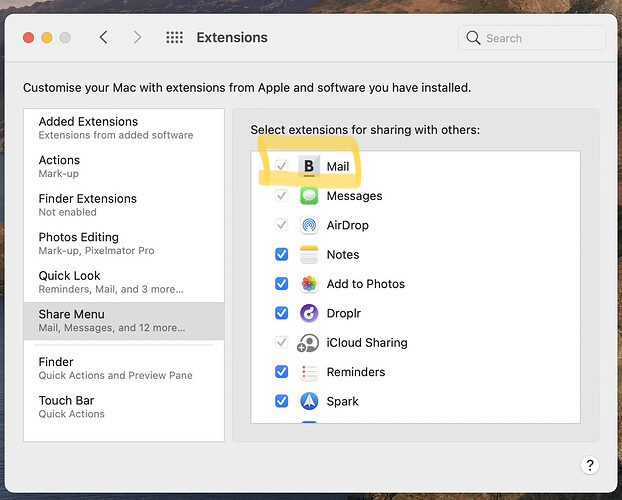
Task: Click the Mail label text
Action: click(x=338, y=166)
